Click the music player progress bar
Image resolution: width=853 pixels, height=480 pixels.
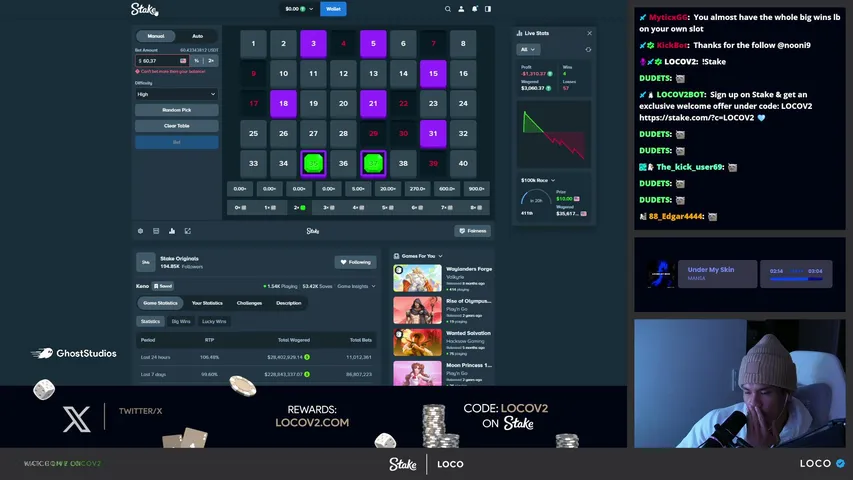tap(796, 279)
